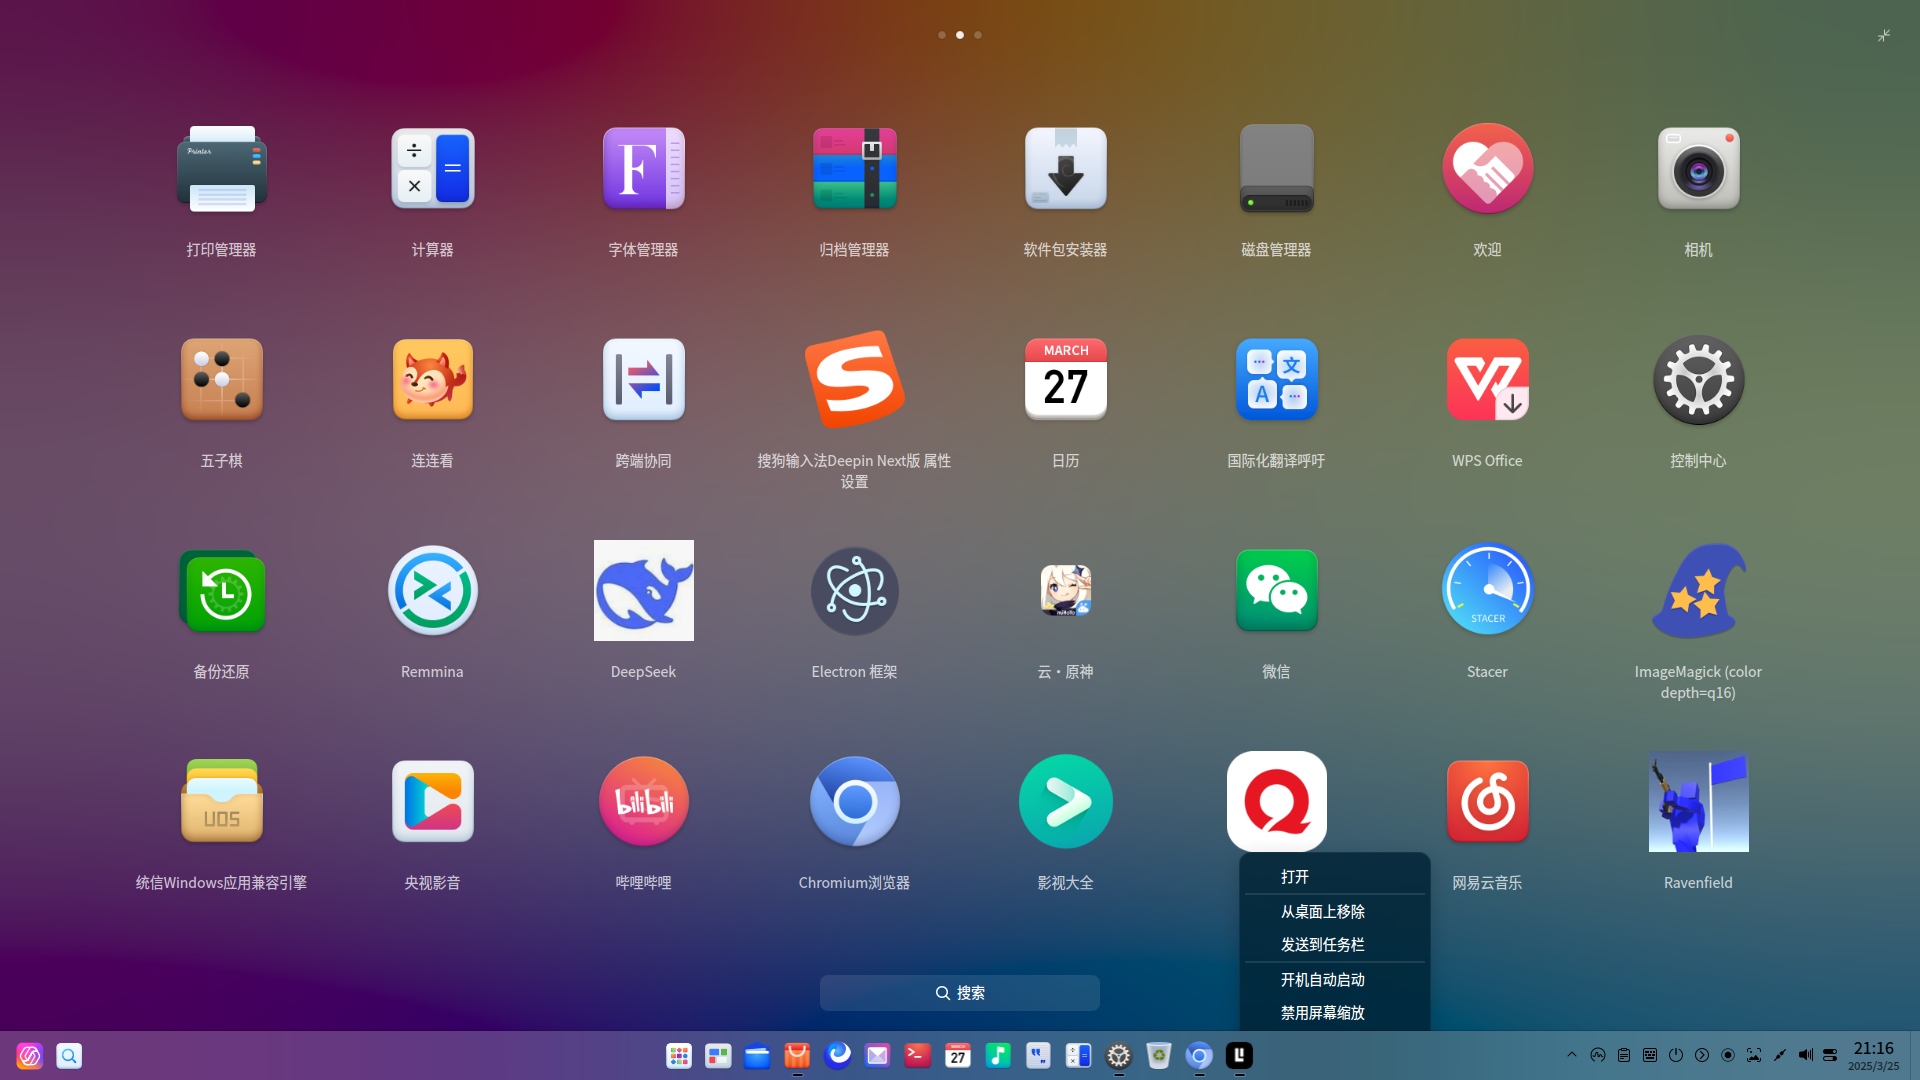Open Remmina remote desktop client
Screen dimensions: 1920x1080
(433, 590)
